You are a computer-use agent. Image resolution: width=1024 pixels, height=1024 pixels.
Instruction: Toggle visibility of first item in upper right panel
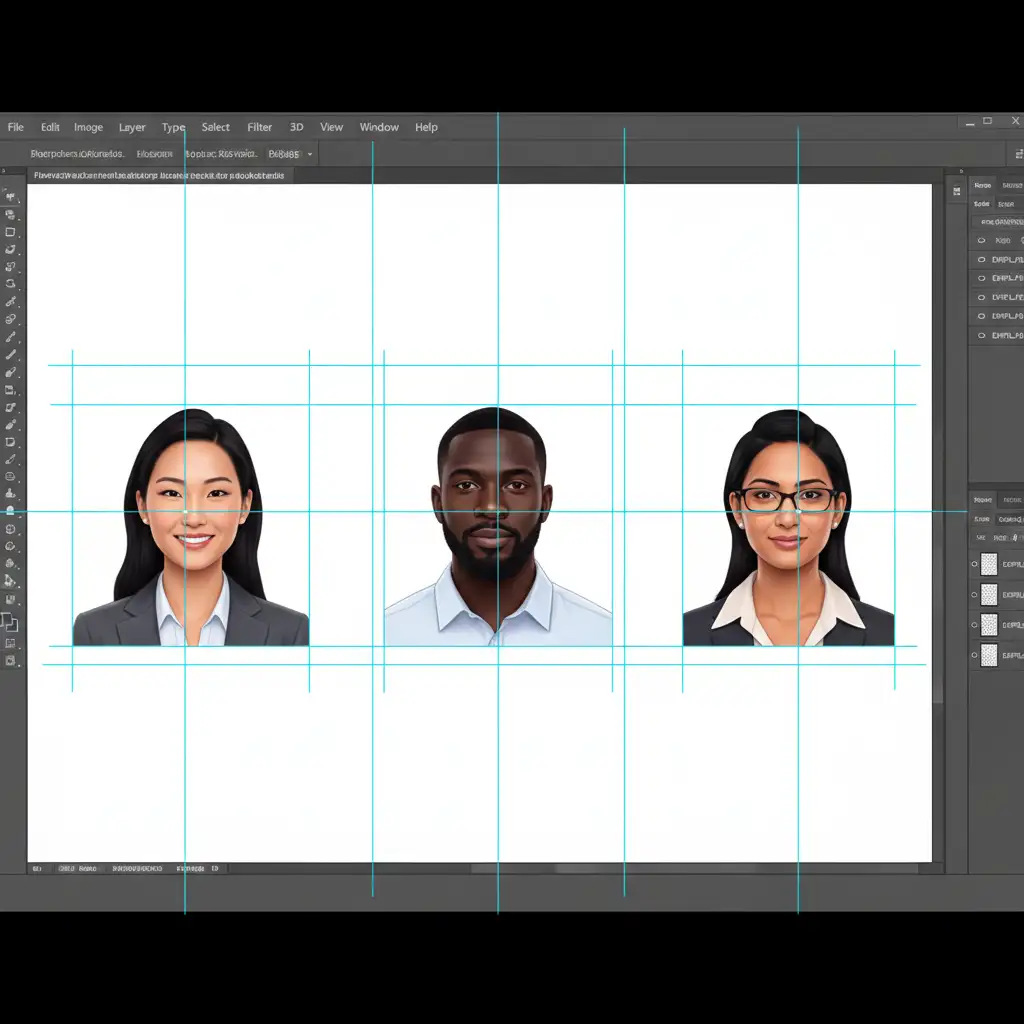(x=981, y=241)
